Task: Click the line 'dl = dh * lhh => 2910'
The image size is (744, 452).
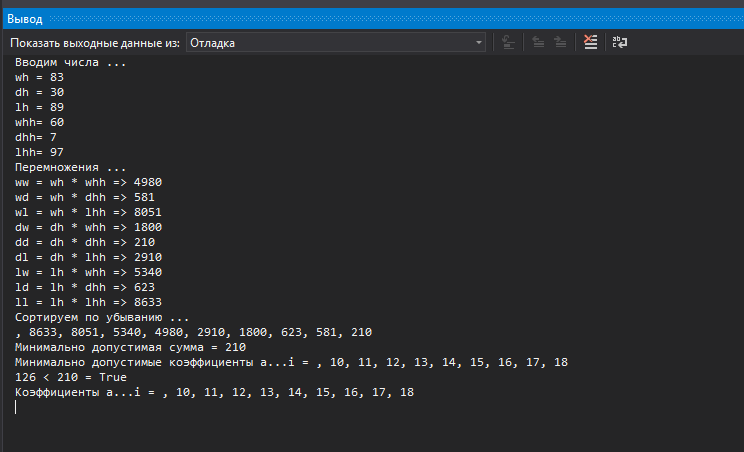Action: 88,257
